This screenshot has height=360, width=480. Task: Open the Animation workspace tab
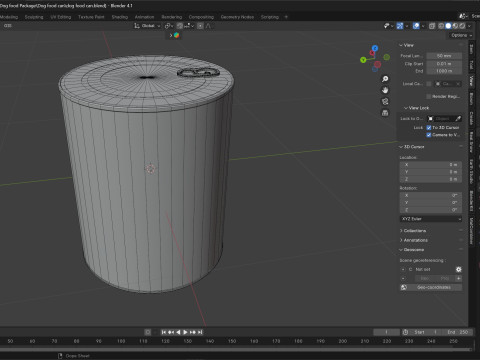(144, 17)
